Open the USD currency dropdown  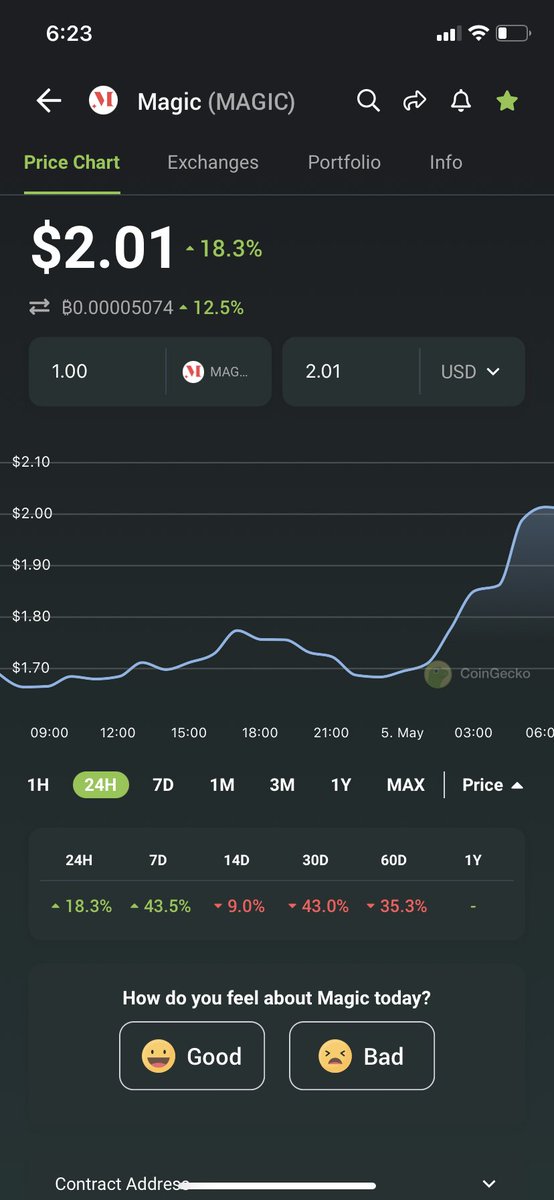point(470,371)
